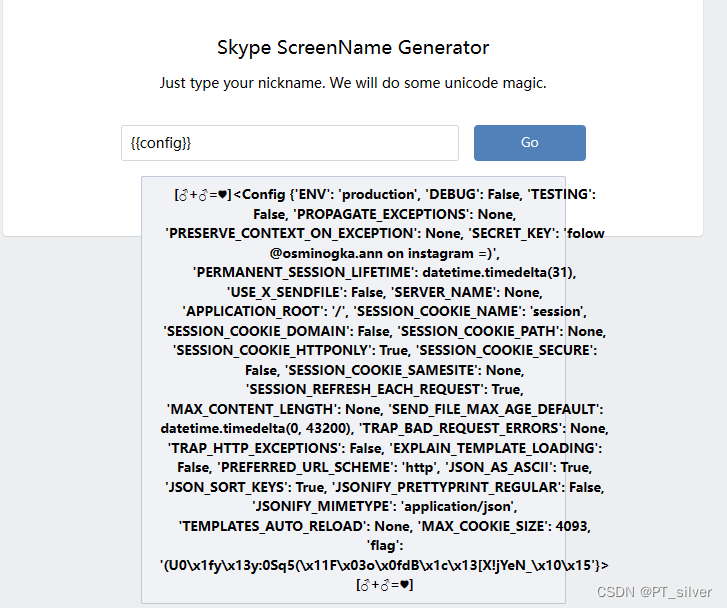This screenshot has height=608, width=727.
Task: Click 'PERMANENT_SESSION_LIFETIME' in the config output
Action: [x=304, y=272]
